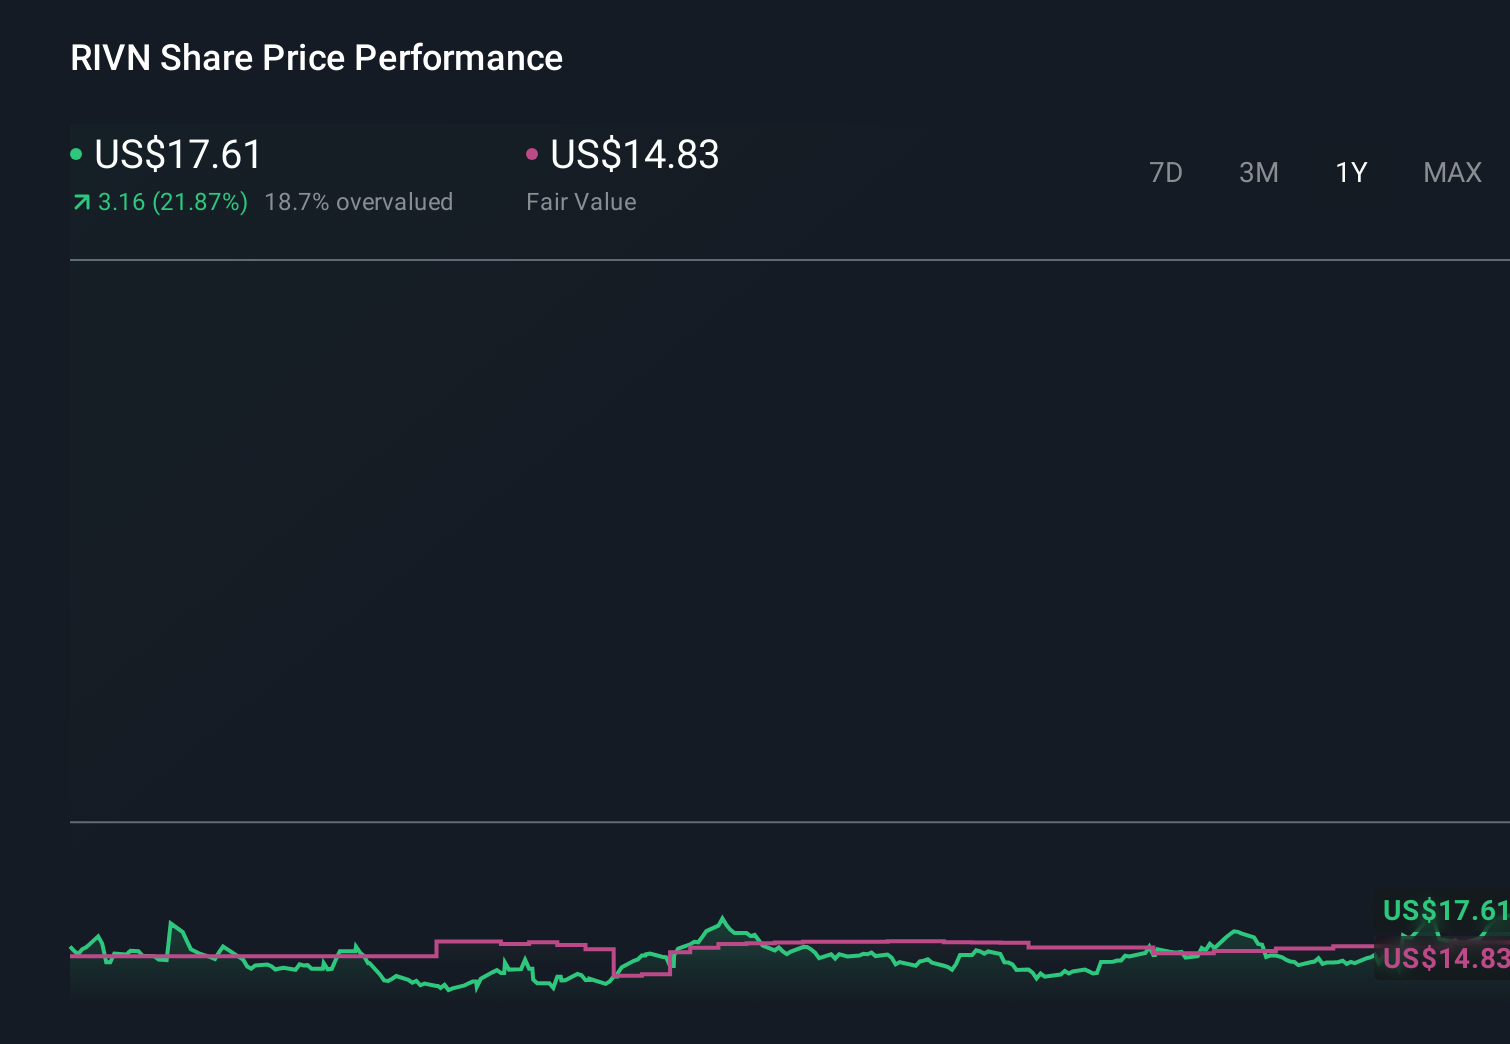Click green dot beside US$17.61 header price
Viewport: 1510px width, 1044px height.
pyautogui.click(x=76, y=154)
